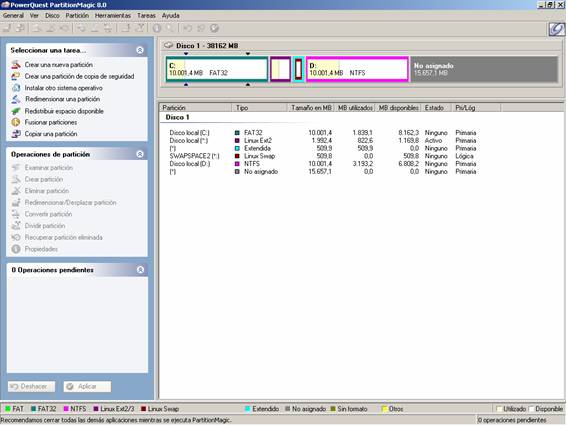This screenshot has height=425, width=566.
Task: Select the dark red Linux Swap partition block
Action: [298, 69]
